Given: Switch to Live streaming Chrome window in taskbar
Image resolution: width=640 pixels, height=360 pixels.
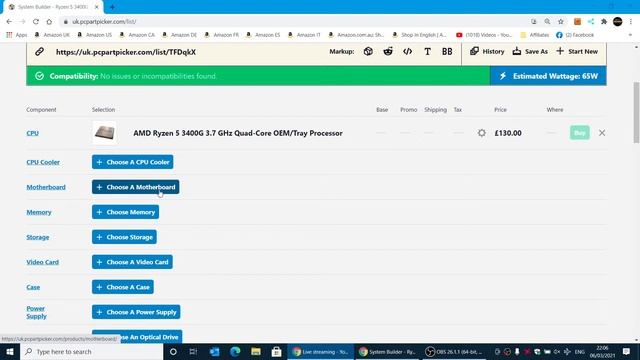Looking at the screenshot, I should point(321,351).
